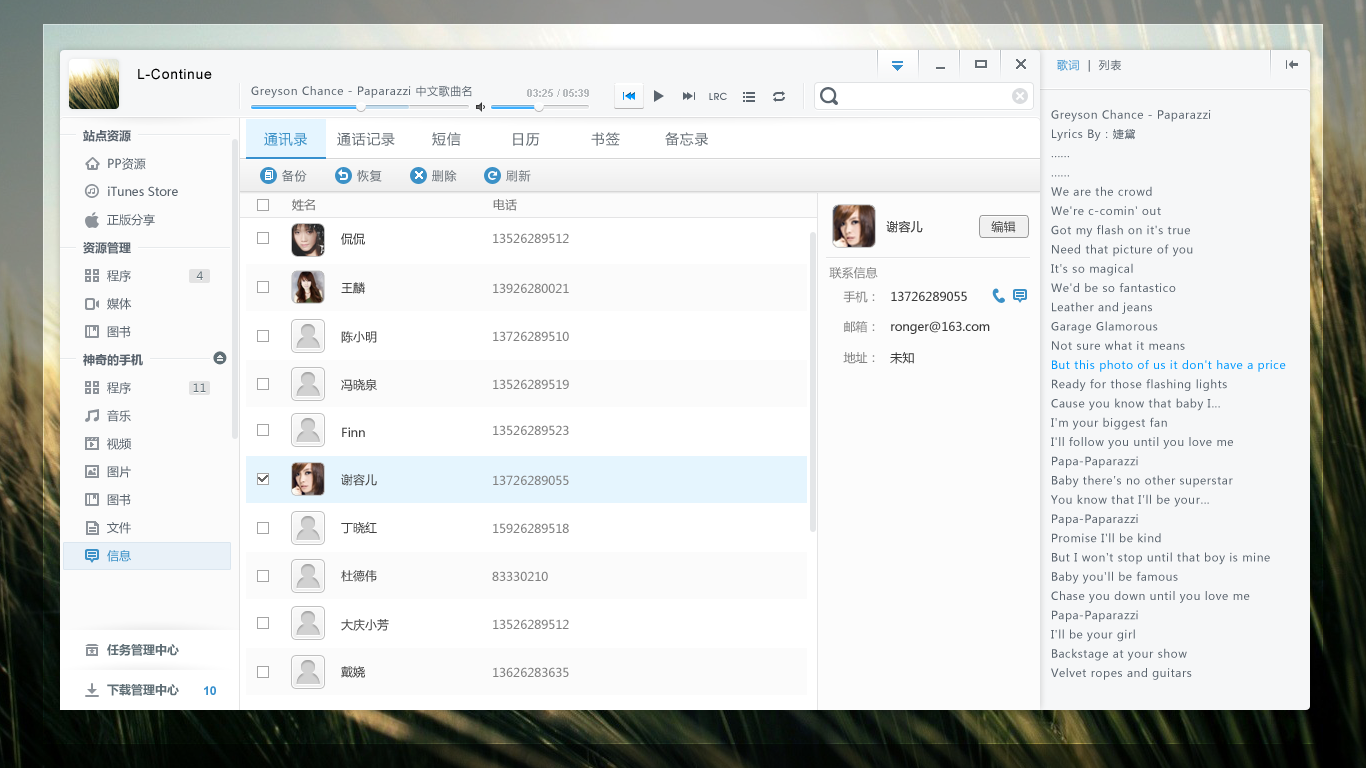Check the box for 大庆小芳
This screenshot has width=1366, height=768.
click(263, 623)
